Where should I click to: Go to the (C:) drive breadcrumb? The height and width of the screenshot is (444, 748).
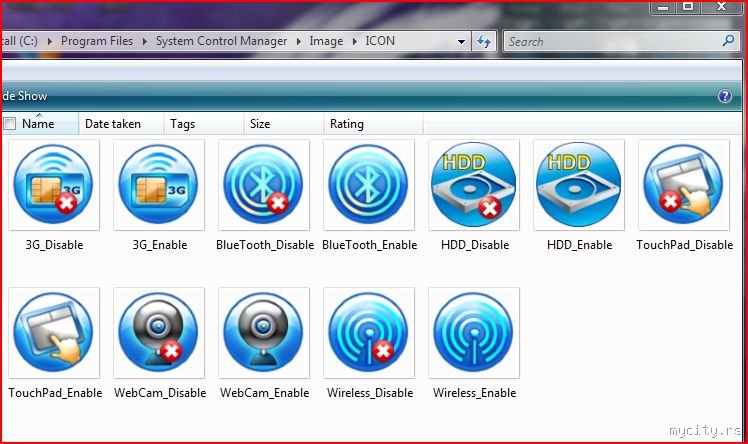[x=20, y=41]
